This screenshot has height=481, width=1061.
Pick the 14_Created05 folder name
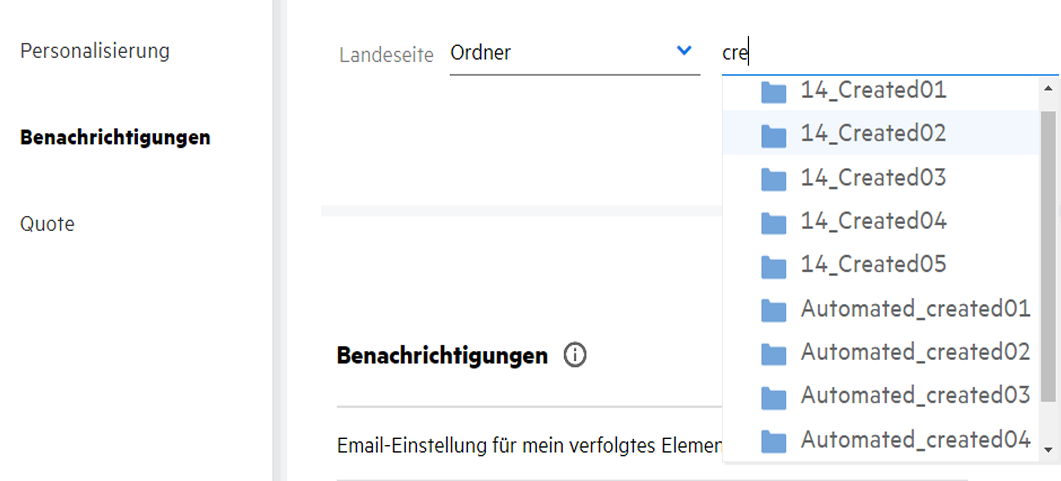pyautogui.click(x=873, y=265)
